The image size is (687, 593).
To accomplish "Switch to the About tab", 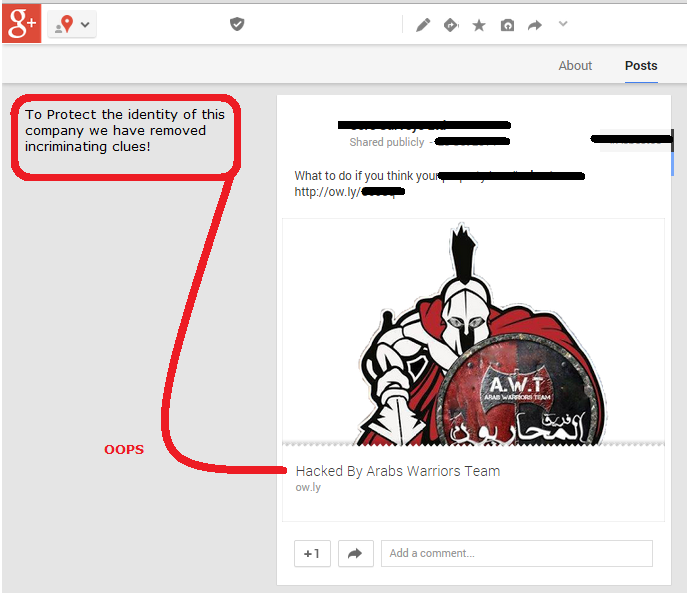I will (x=575, y=66).
